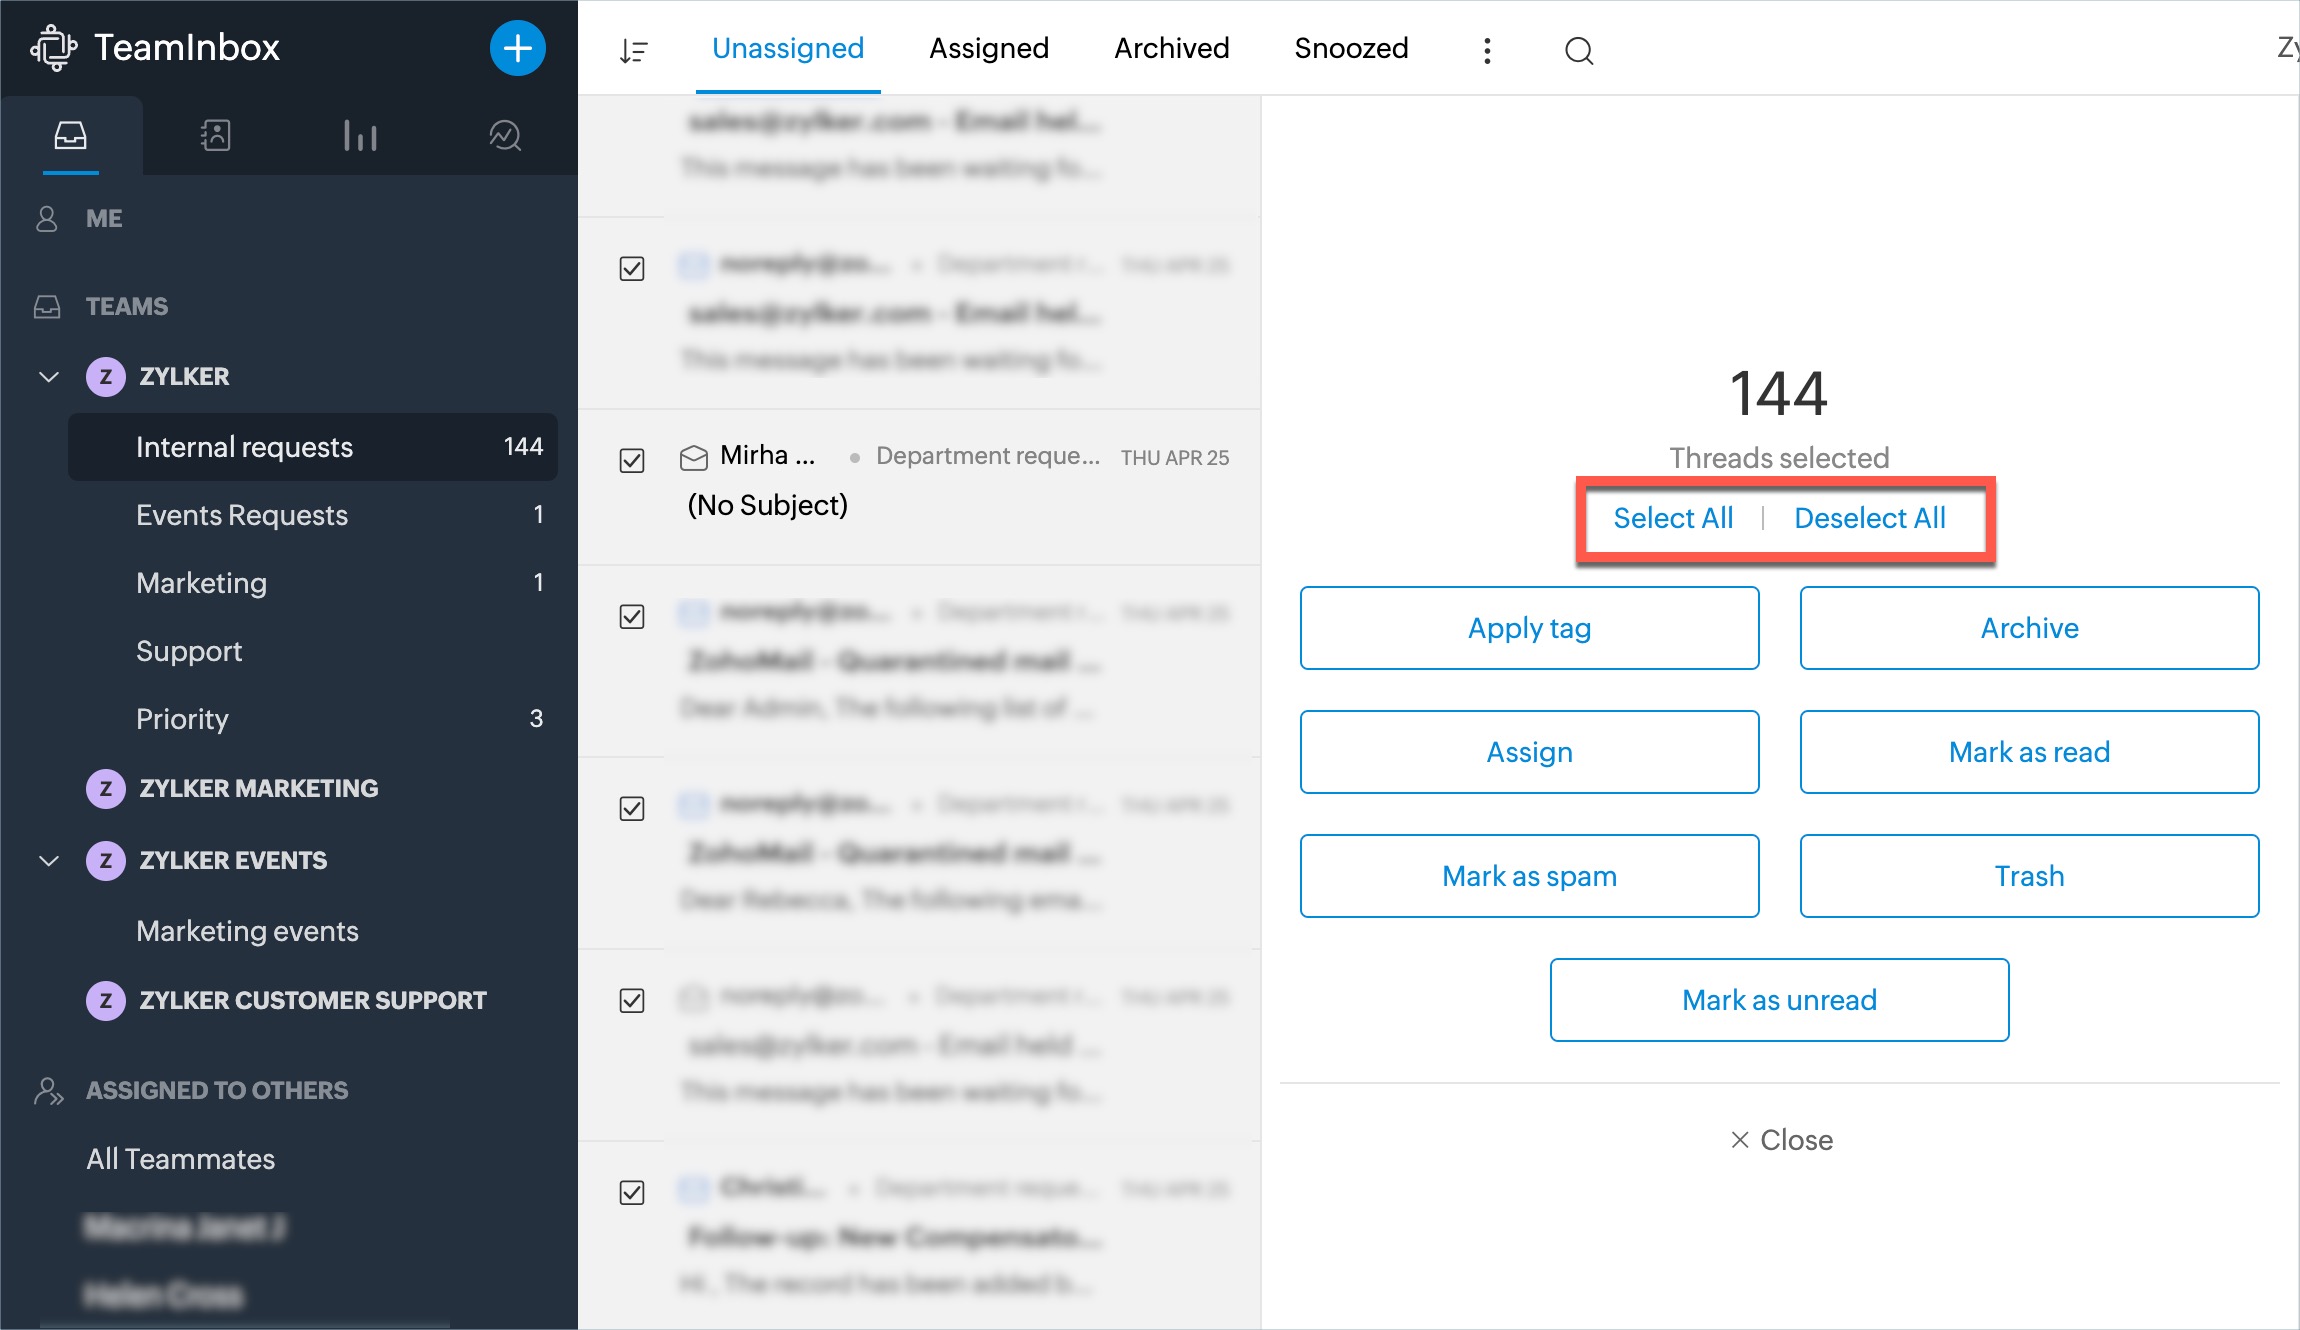Close the bulk actions panel
The width and height of the screenshot is (2300, 1330).
click(1781, 1140)
